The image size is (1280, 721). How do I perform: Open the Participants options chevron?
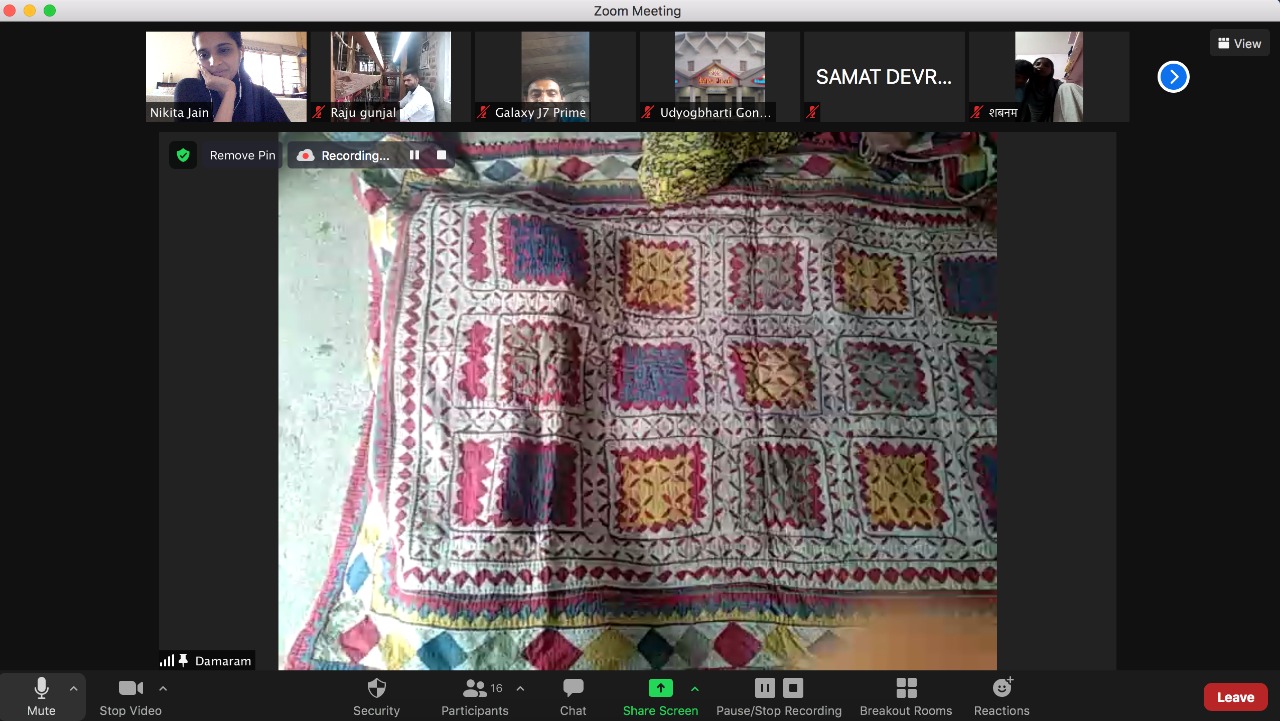pyautogui.click(x=520, y=687)
